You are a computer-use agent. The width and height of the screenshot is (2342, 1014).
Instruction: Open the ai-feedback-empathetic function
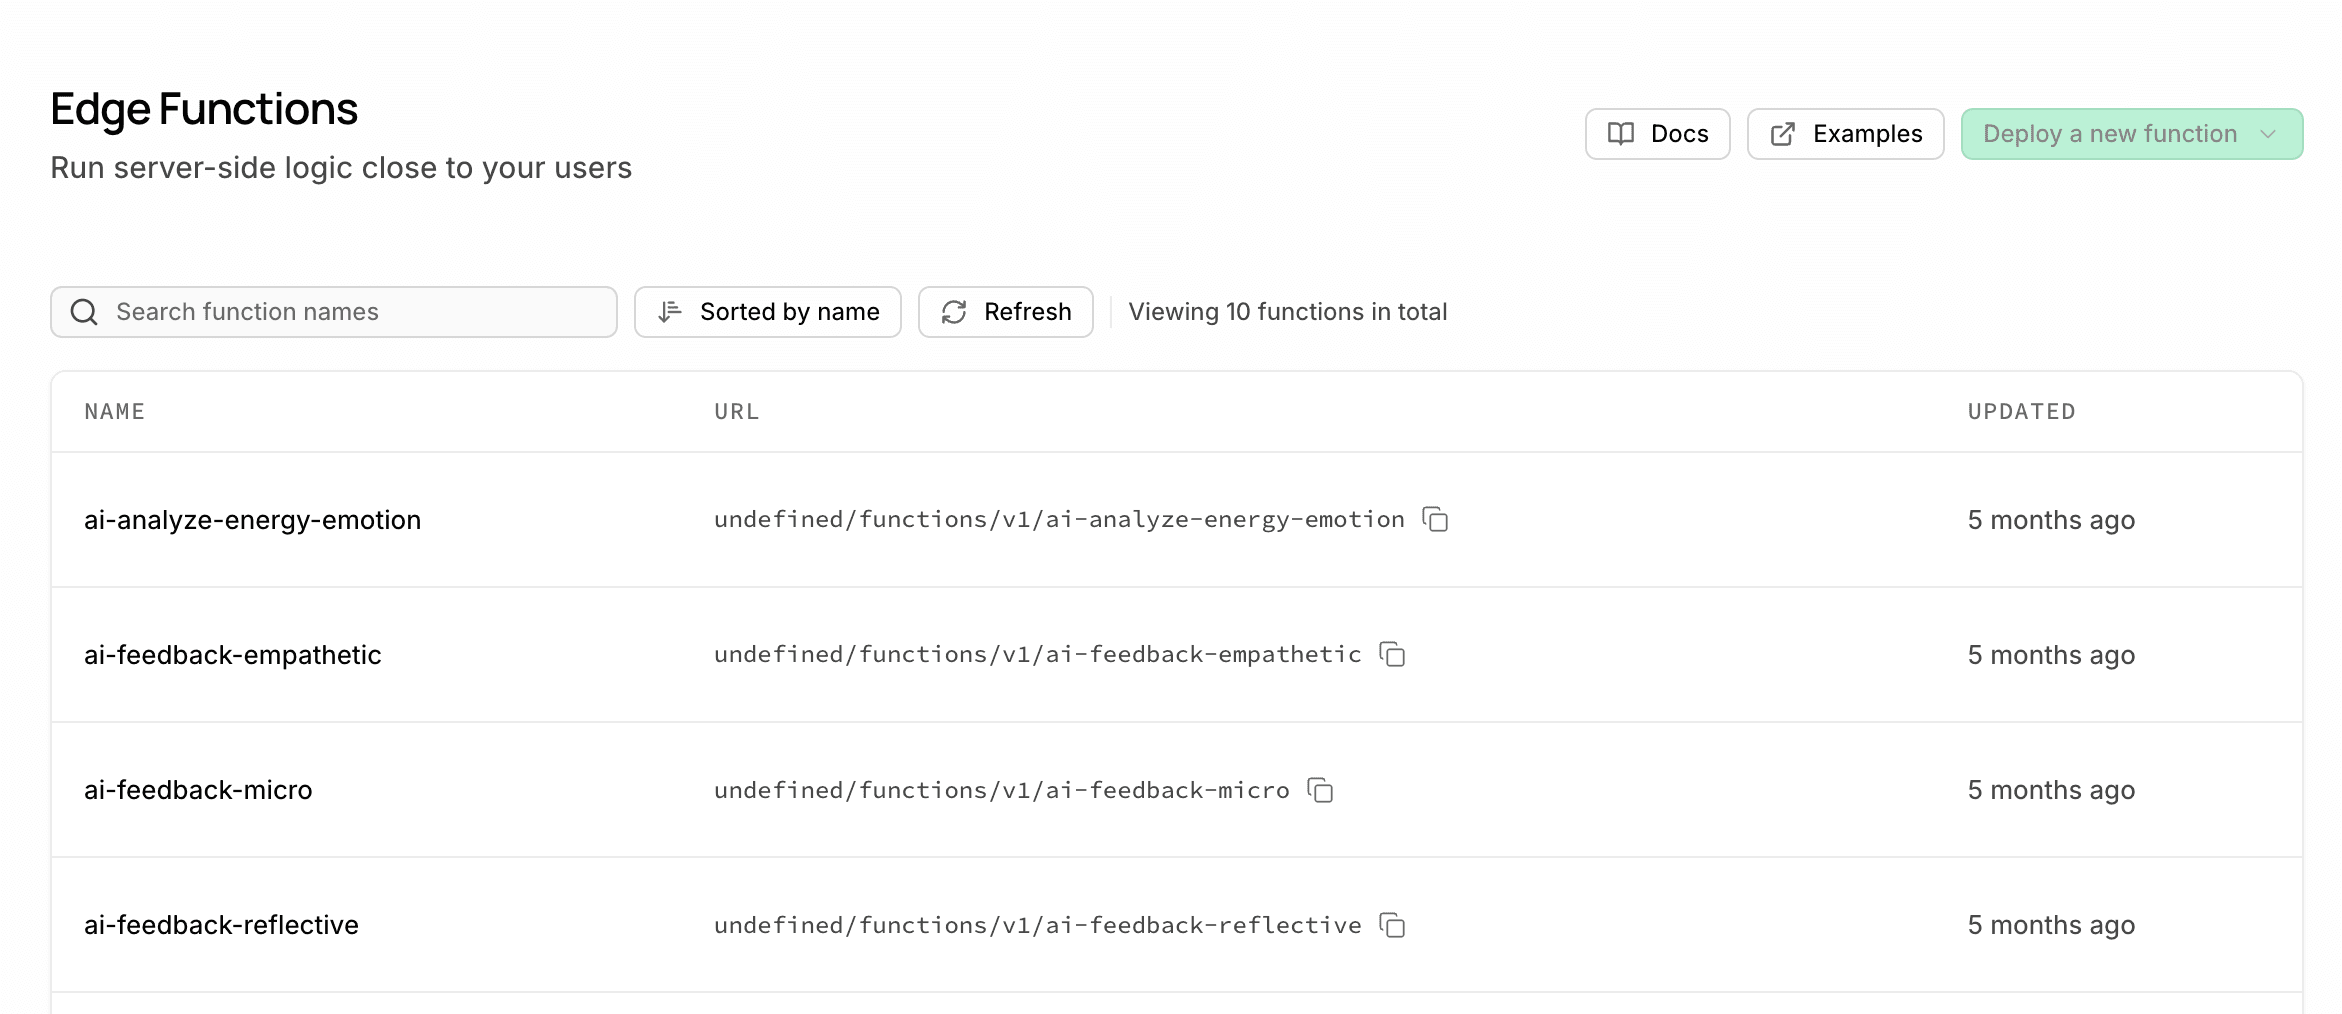click(x=232, y=655)
